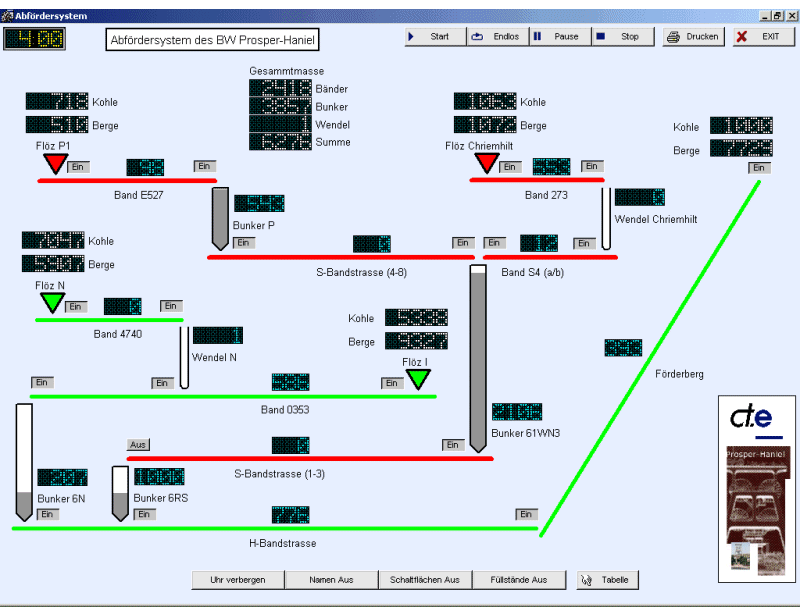Click the red Flöz Chriemhilt triangle
The image size is (800, 615).
[x=486, y=163]
